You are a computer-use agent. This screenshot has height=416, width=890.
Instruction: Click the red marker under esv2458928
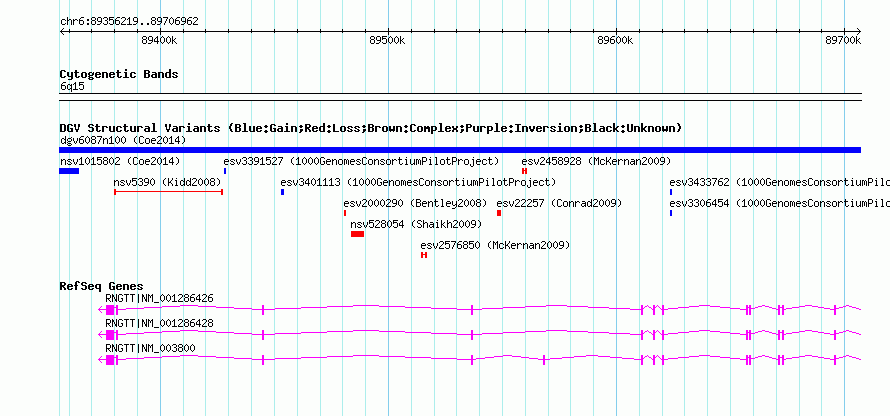(x=524, y=171)
